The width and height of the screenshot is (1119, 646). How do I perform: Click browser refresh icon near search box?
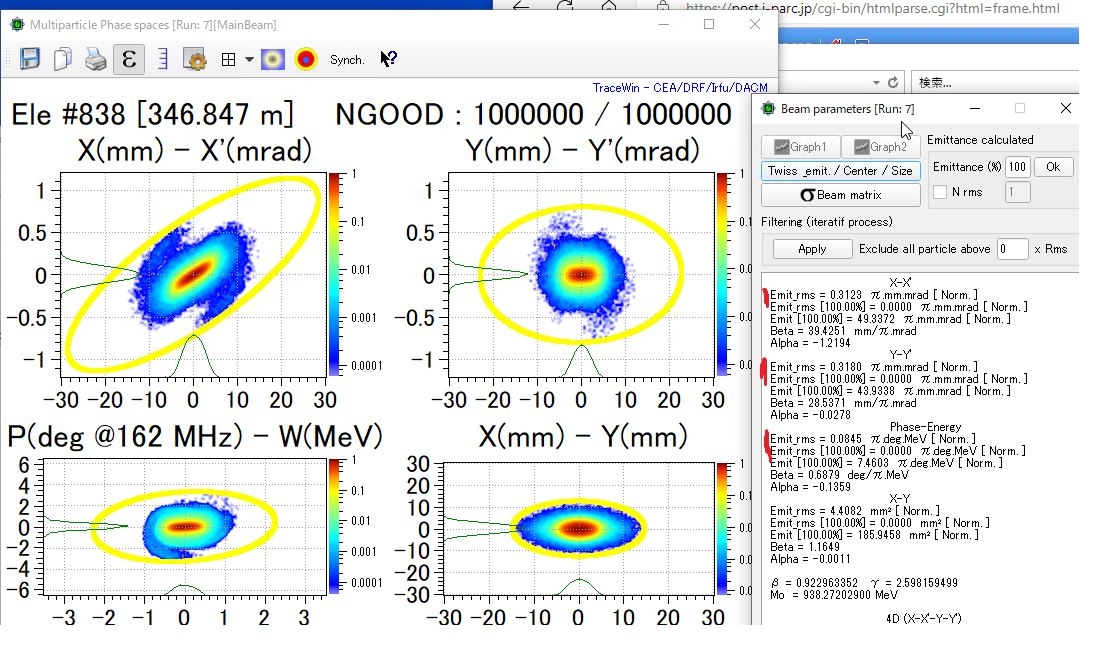point(893,83)
